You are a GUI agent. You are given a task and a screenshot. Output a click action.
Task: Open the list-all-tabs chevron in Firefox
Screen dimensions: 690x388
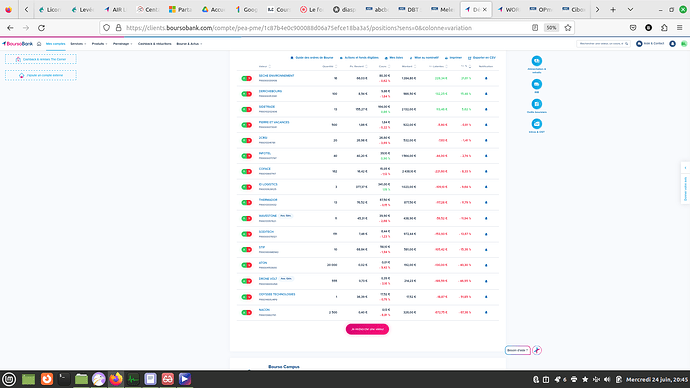pos(630,10)
